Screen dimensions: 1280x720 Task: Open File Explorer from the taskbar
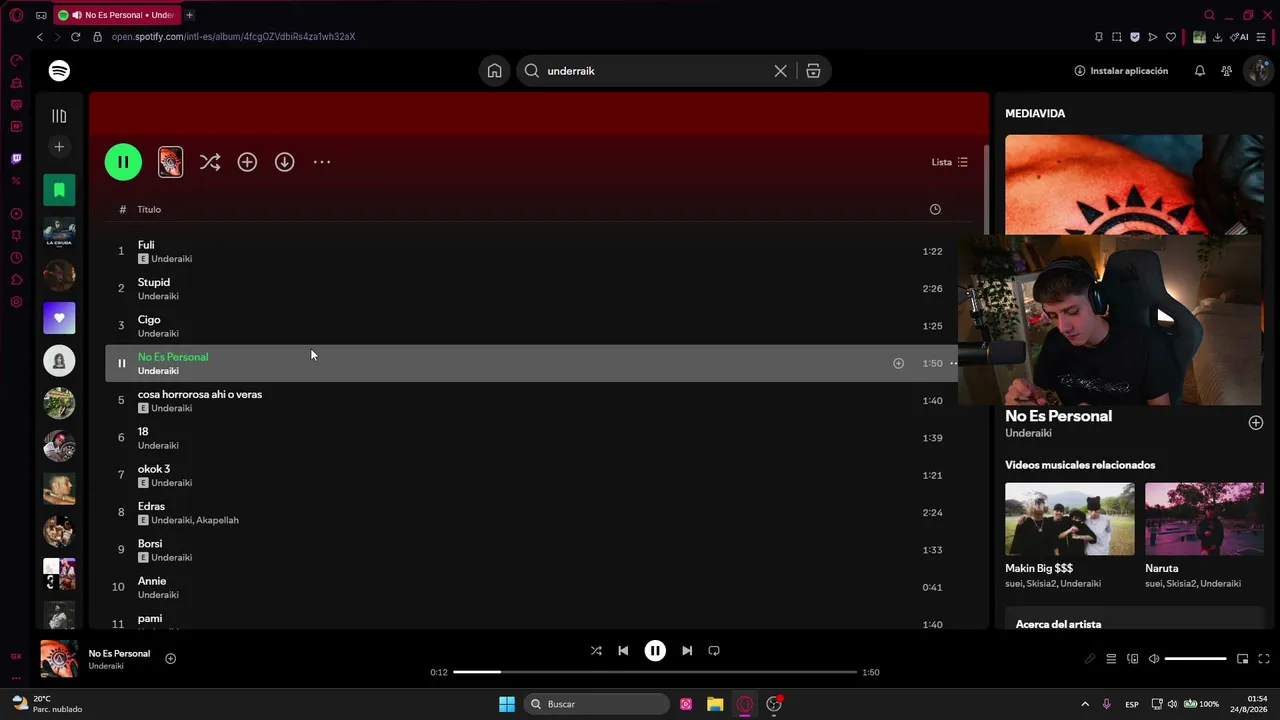click(x=715, y=704)
